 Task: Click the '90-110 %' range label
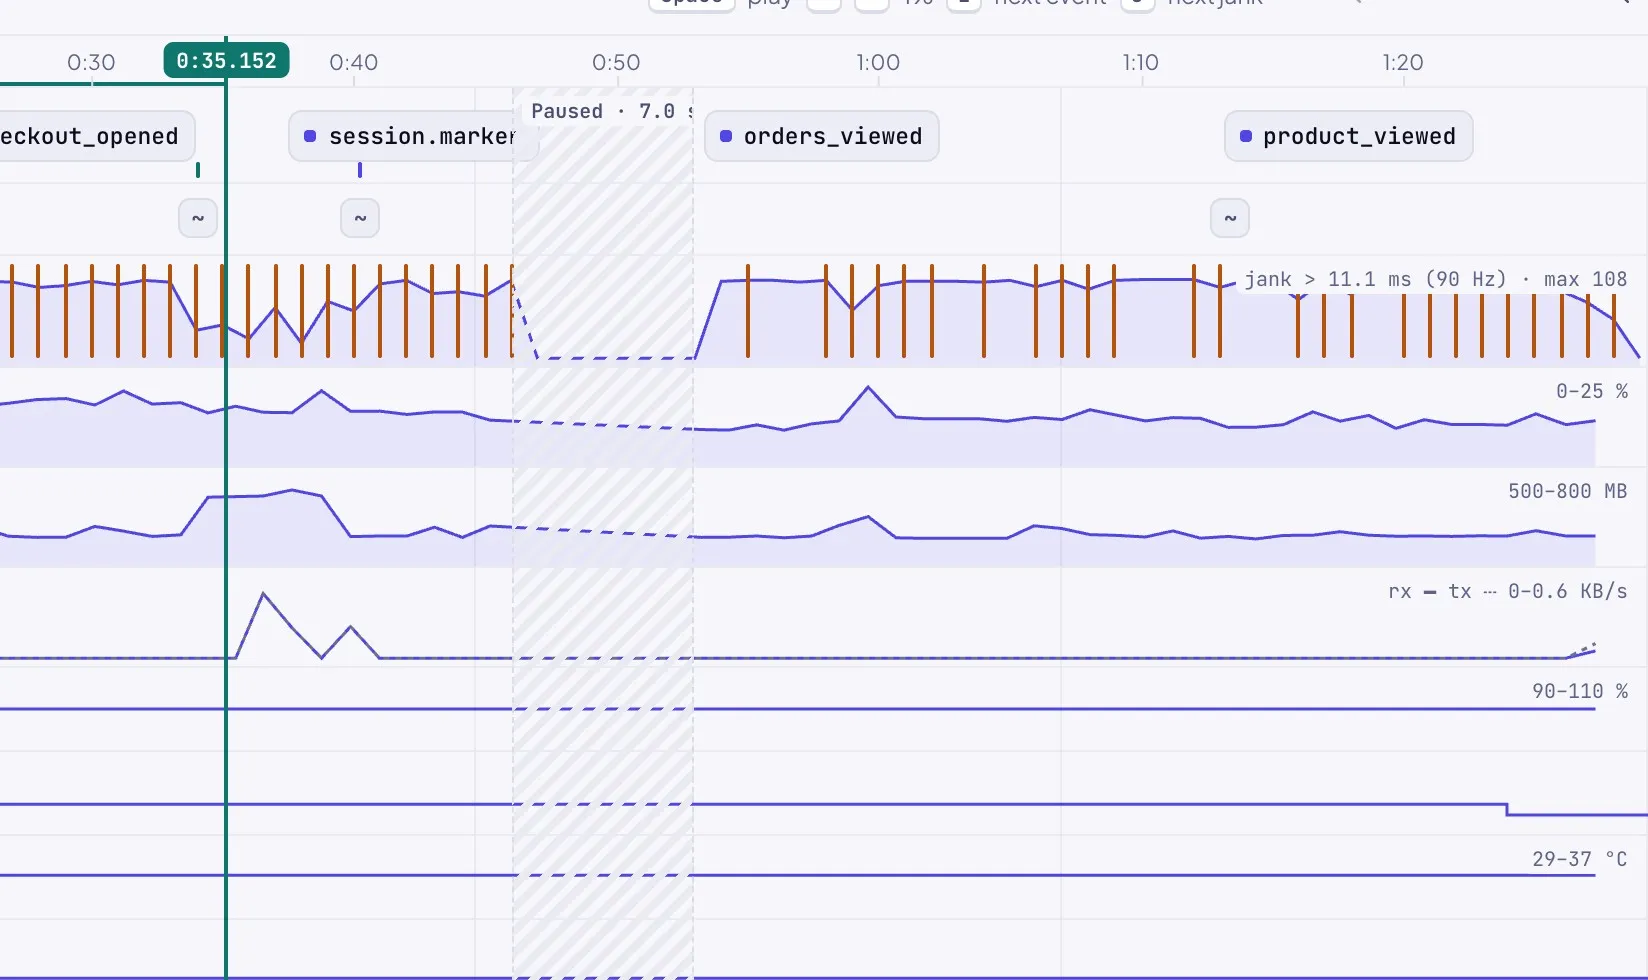coord(1580,691)
